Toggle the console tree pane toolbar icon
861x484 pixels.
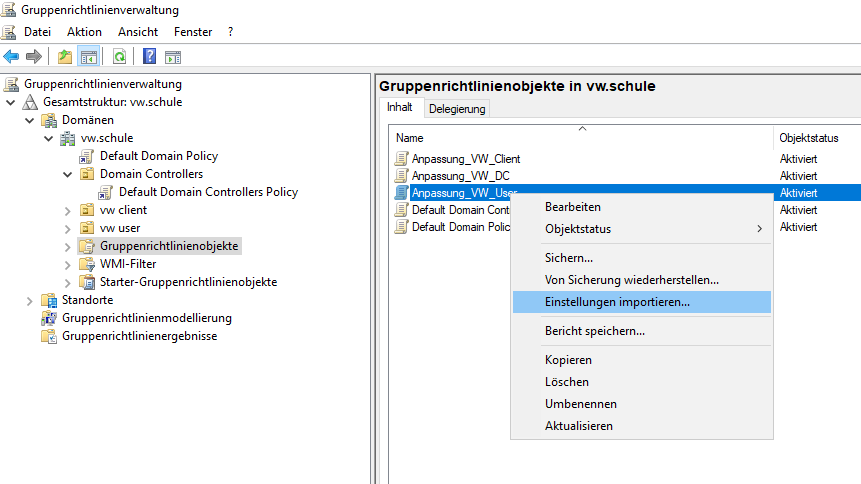(88, 57)
